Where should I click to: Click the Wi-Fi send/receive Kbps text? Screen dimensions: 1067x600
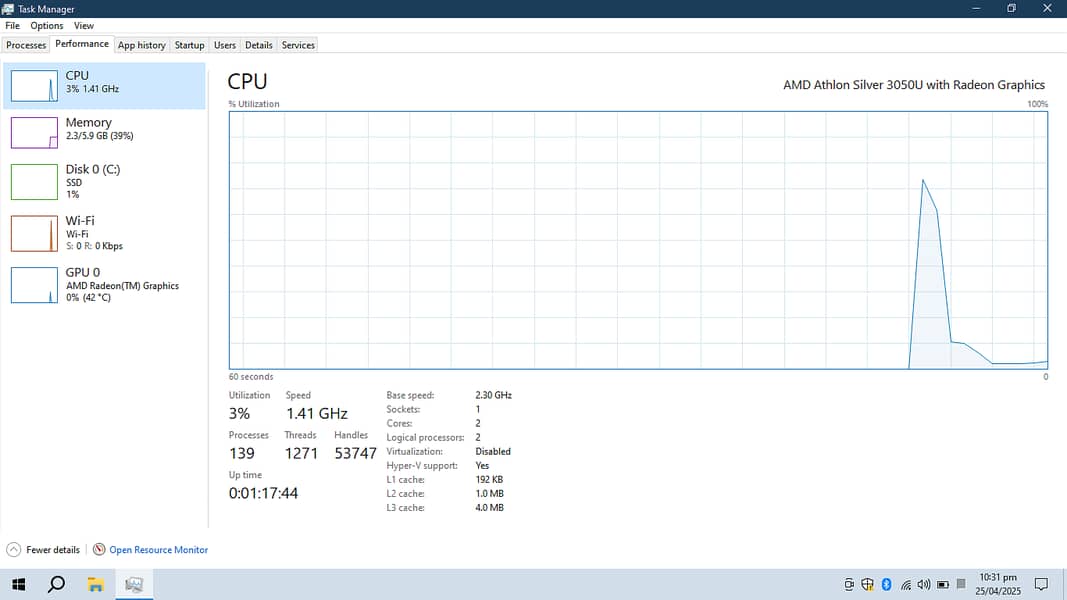(94, 246)
